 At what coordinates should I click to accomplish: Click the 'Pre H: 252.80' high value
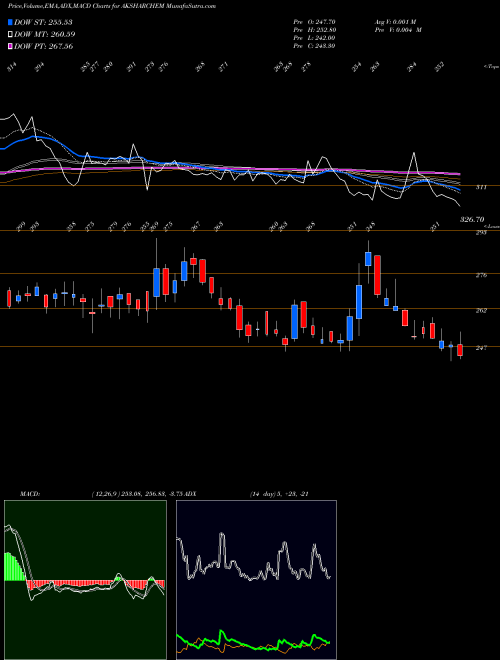(314, 30)
